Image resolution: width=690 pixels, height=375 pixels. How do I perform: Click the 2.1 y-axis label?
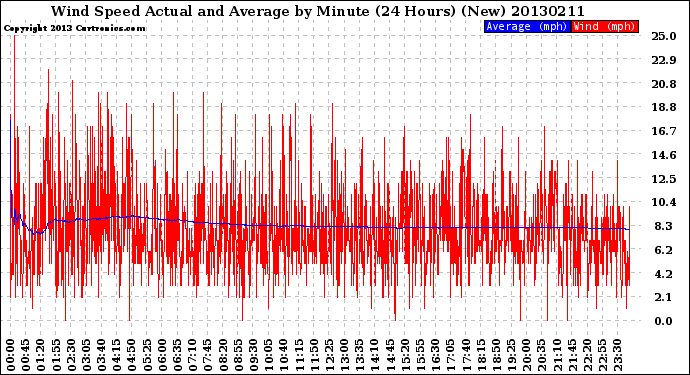click(664, 298)
